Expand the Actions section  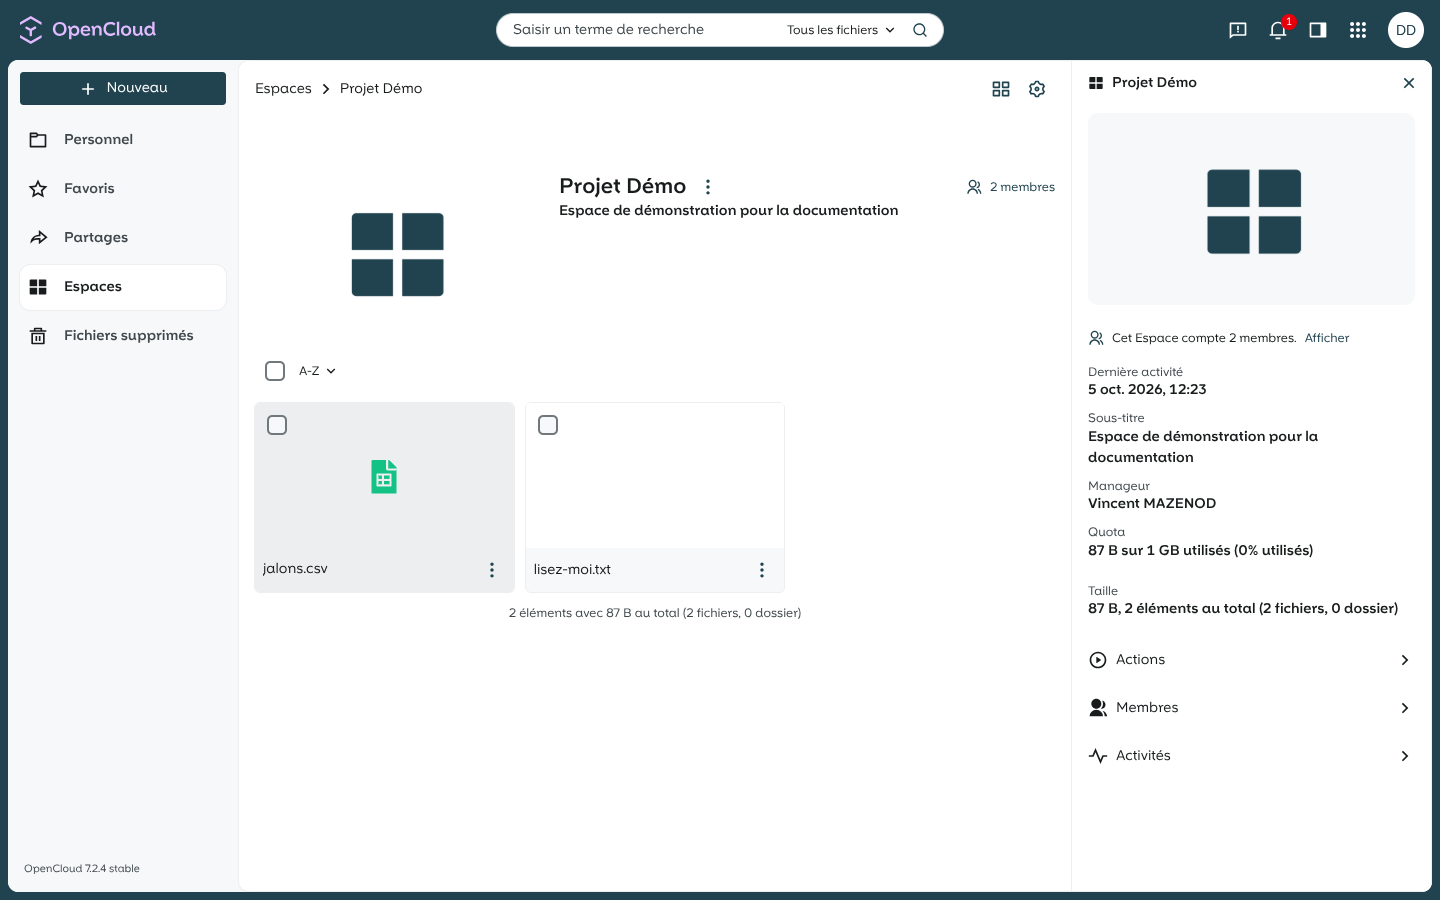(x=1251, y=660)
